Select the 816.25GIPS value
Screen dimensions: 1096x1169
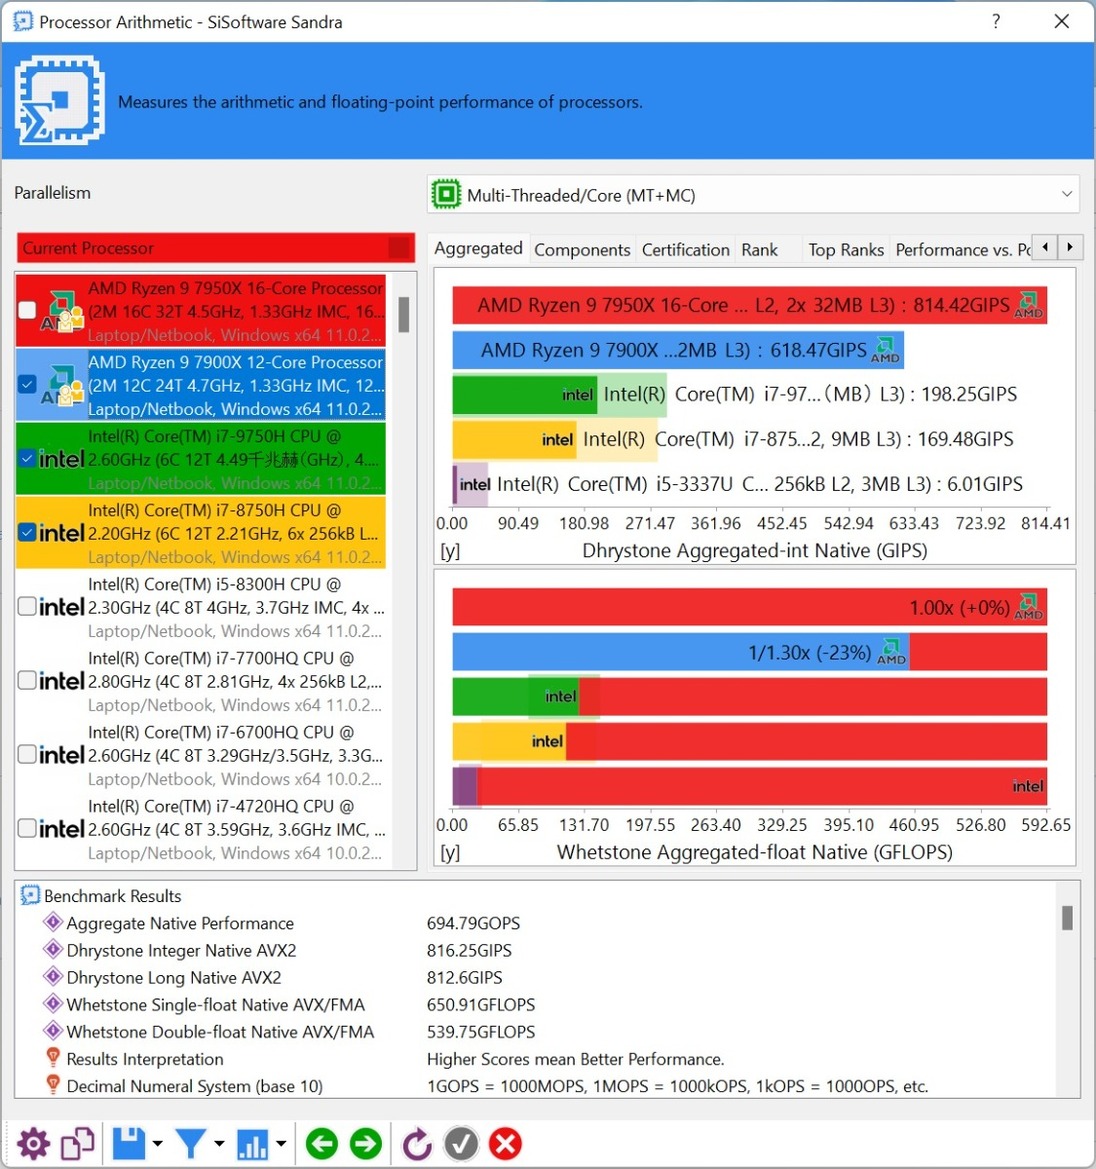point(469,950)
